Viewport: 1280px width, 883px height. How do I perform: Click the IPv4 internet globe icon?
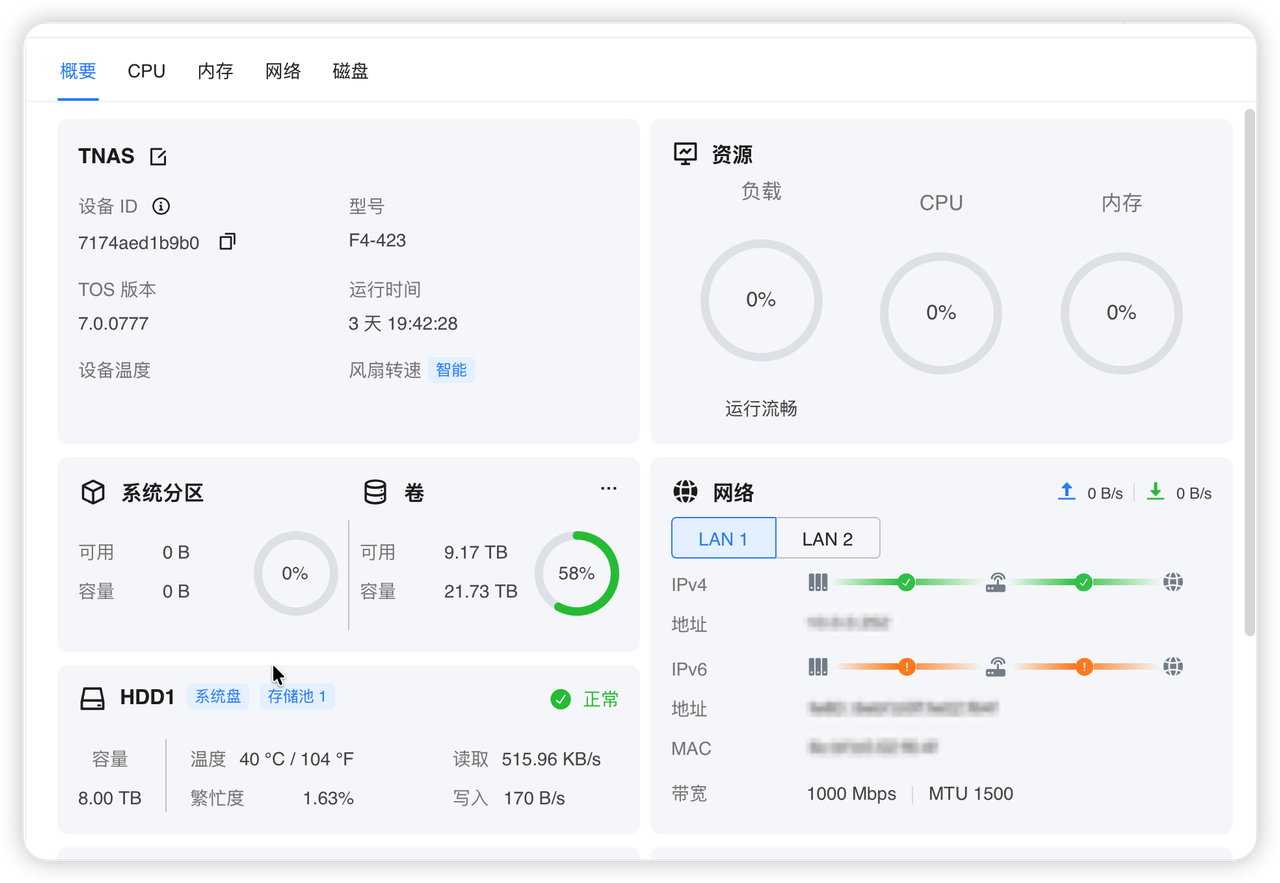(x=1174, y=582)
